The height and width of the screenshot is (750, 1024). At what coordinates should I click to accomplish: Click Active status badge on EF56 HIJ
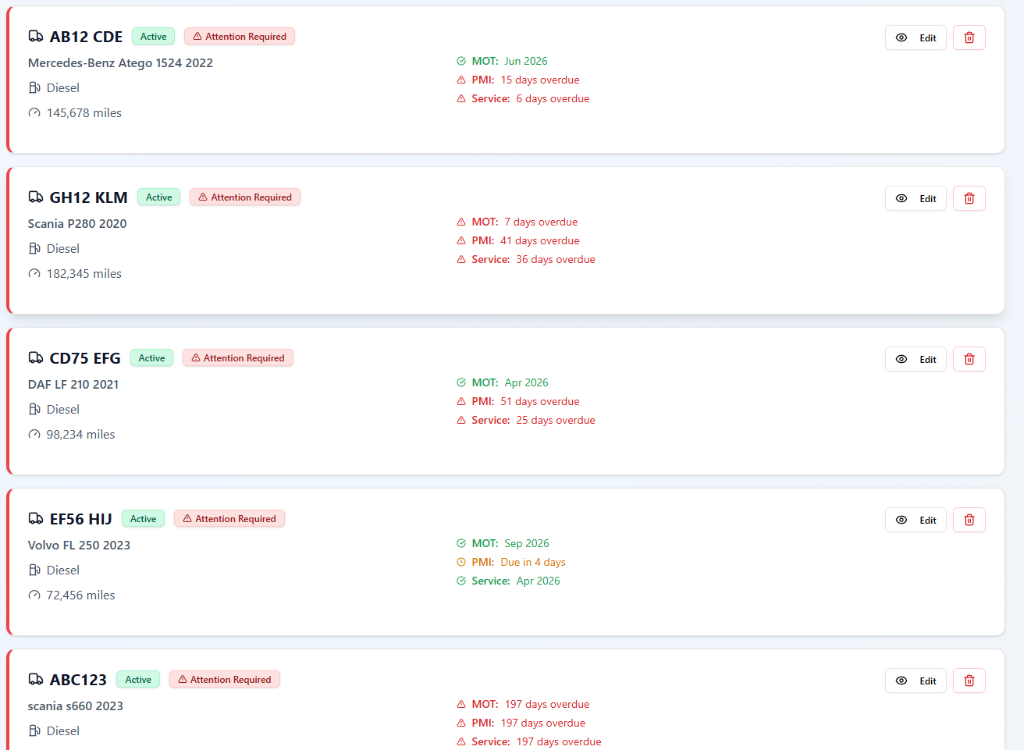point(143,518)
